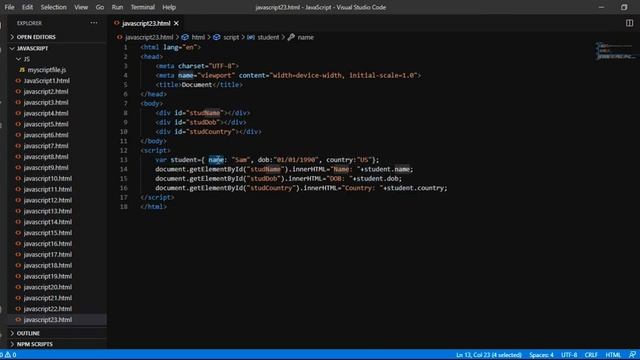640x360 pixels.
Task: Open the Edit menu
Action: pos(27,7)
